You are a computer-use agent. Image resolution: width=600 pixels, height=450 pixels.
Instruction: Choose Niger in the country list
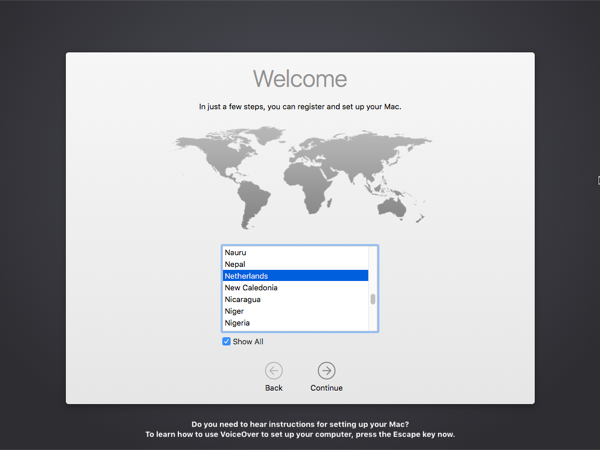[234, 312]
